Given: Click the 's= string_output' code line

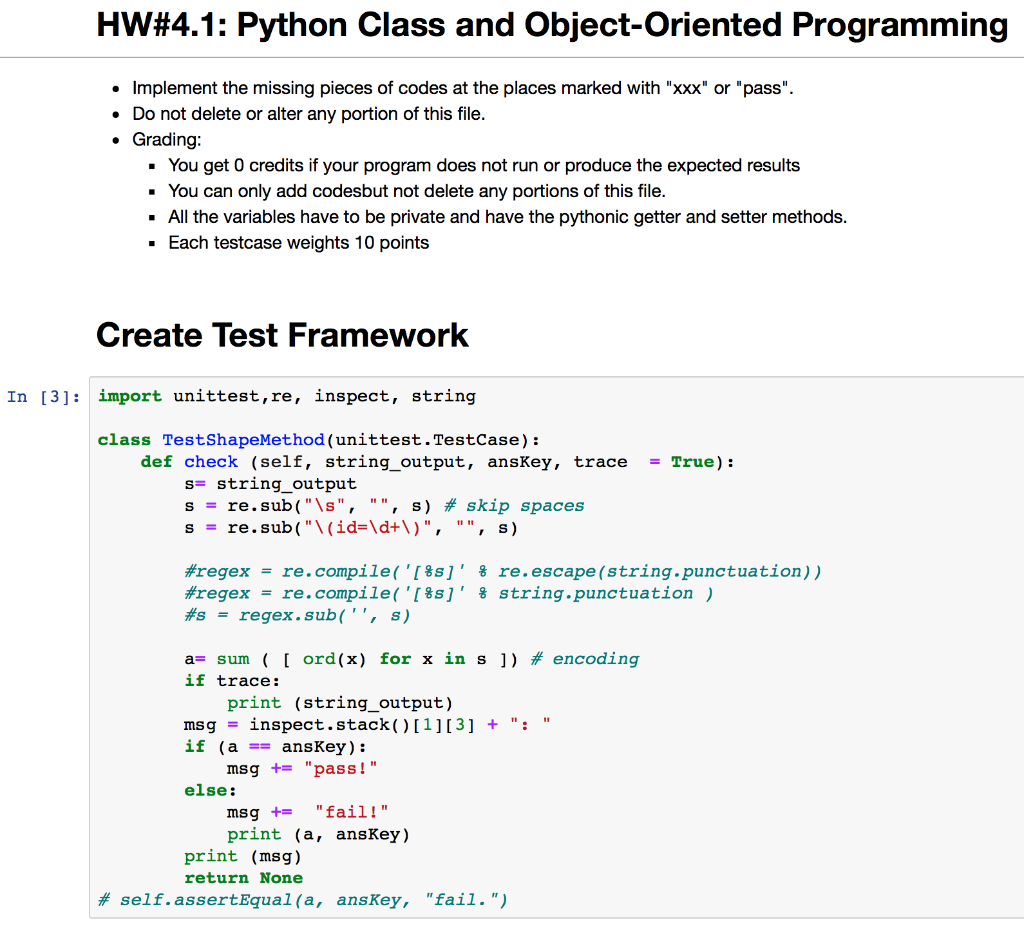Looking at the screenshot, I should coord(270,484).
